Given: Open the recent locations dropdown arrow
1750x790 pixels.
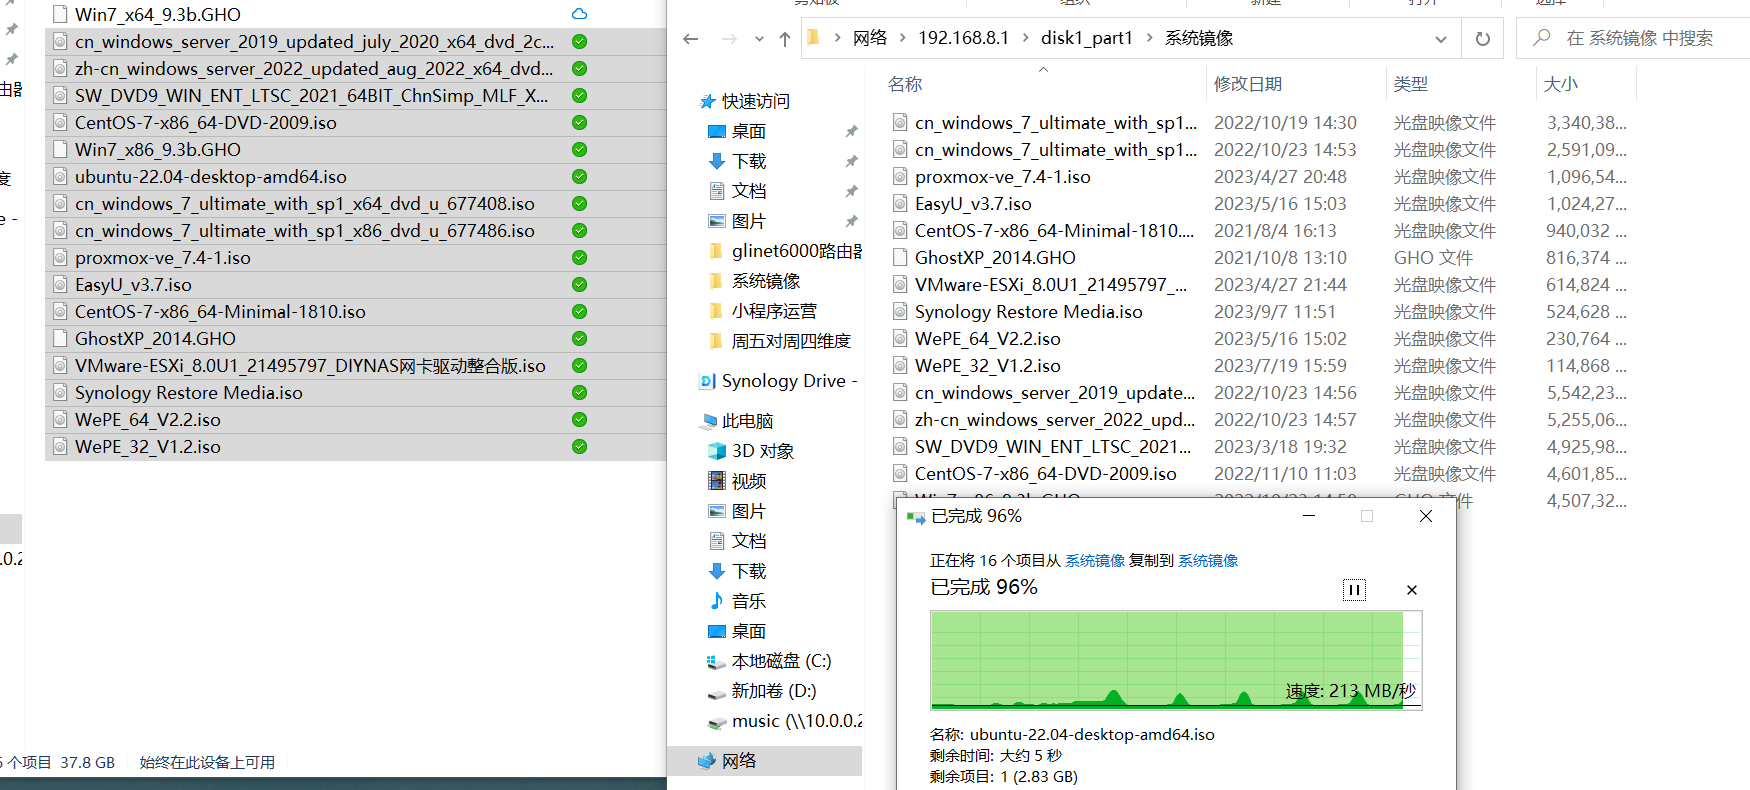Looking at the screenshot, I should pos(759,39).
